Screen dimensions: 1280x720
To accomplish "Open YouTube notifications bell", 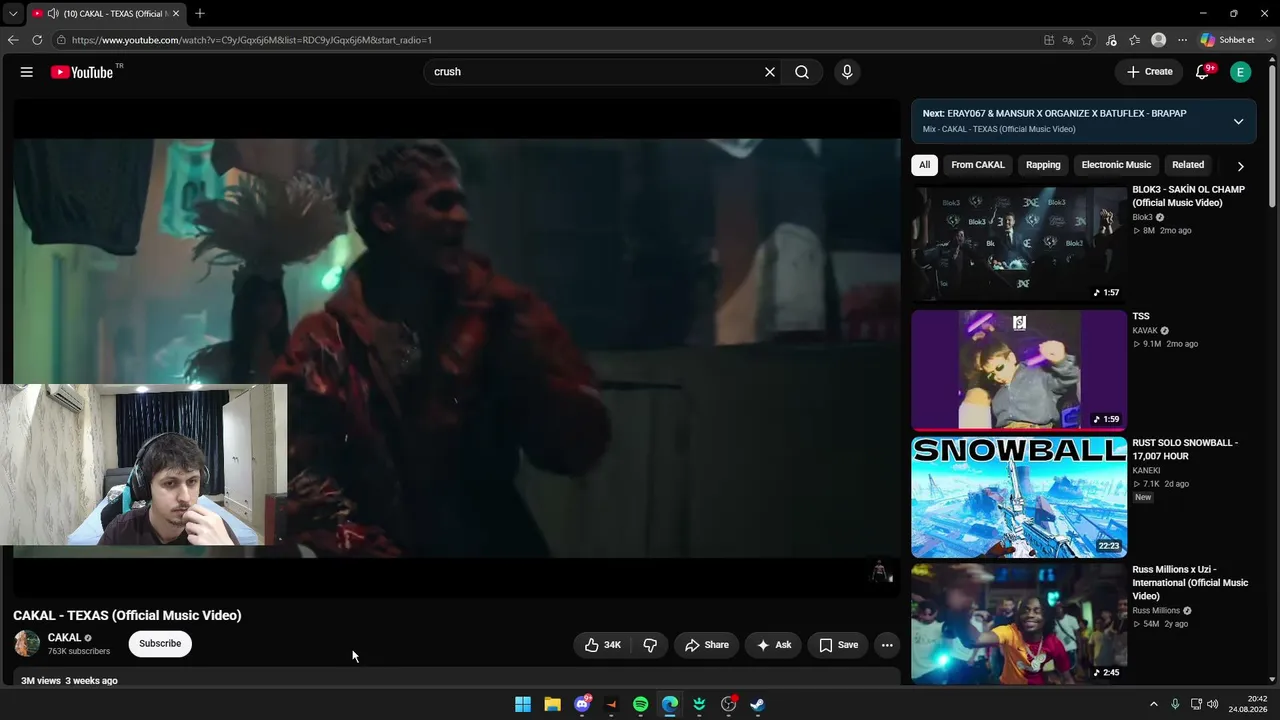I will pos(1203,72).
